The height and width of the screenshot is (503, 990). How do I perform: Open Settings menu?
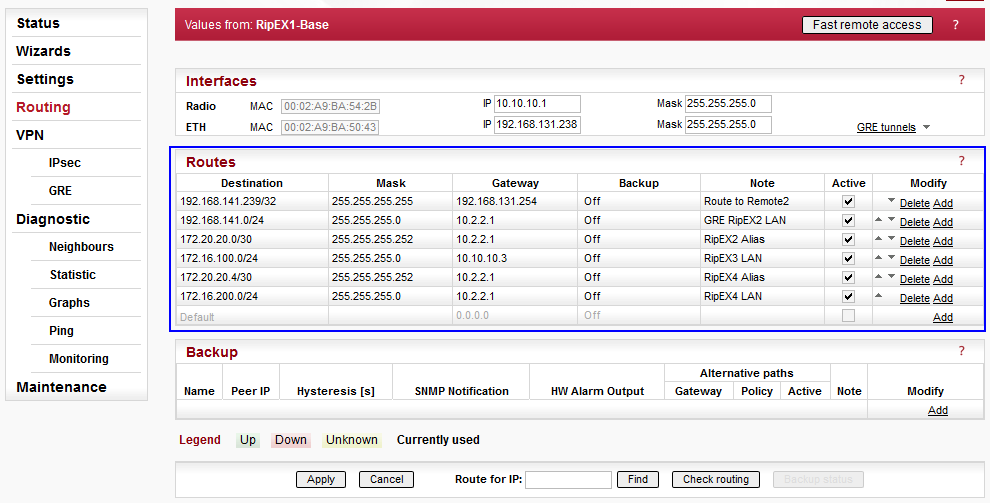click(45, 79)
